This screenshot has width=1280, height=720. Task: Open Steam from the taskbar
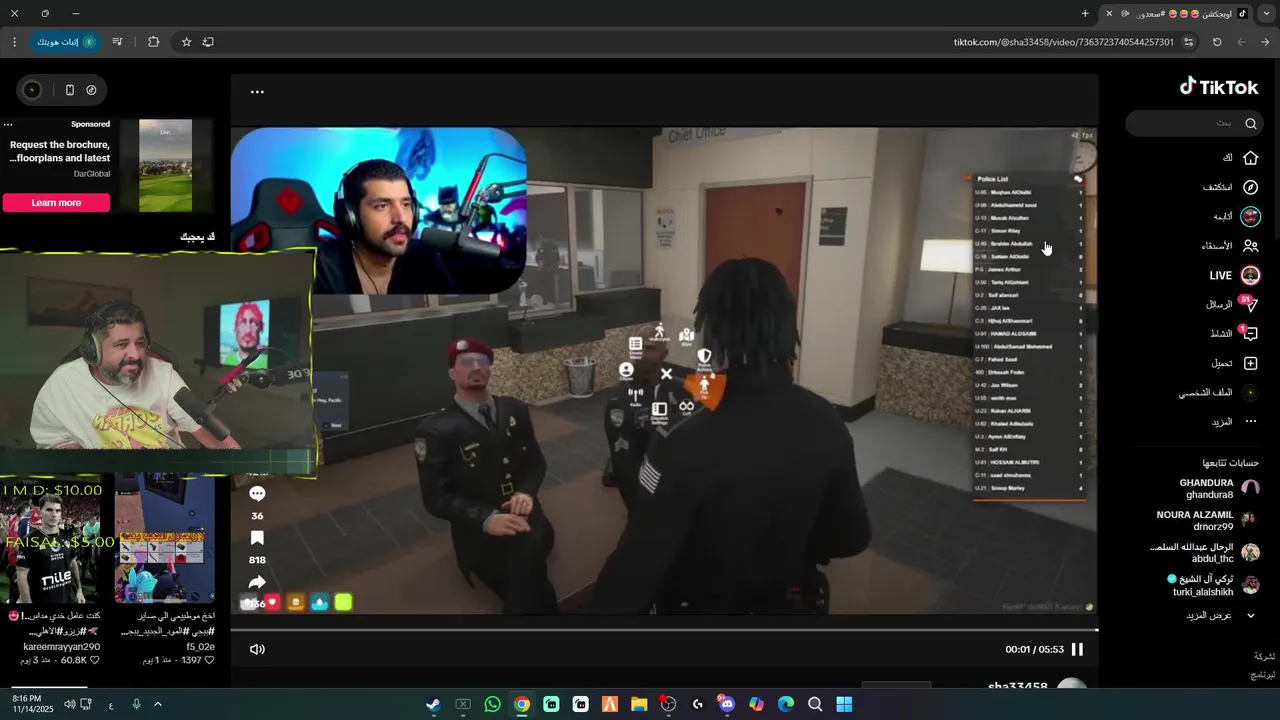coord(433,704)
